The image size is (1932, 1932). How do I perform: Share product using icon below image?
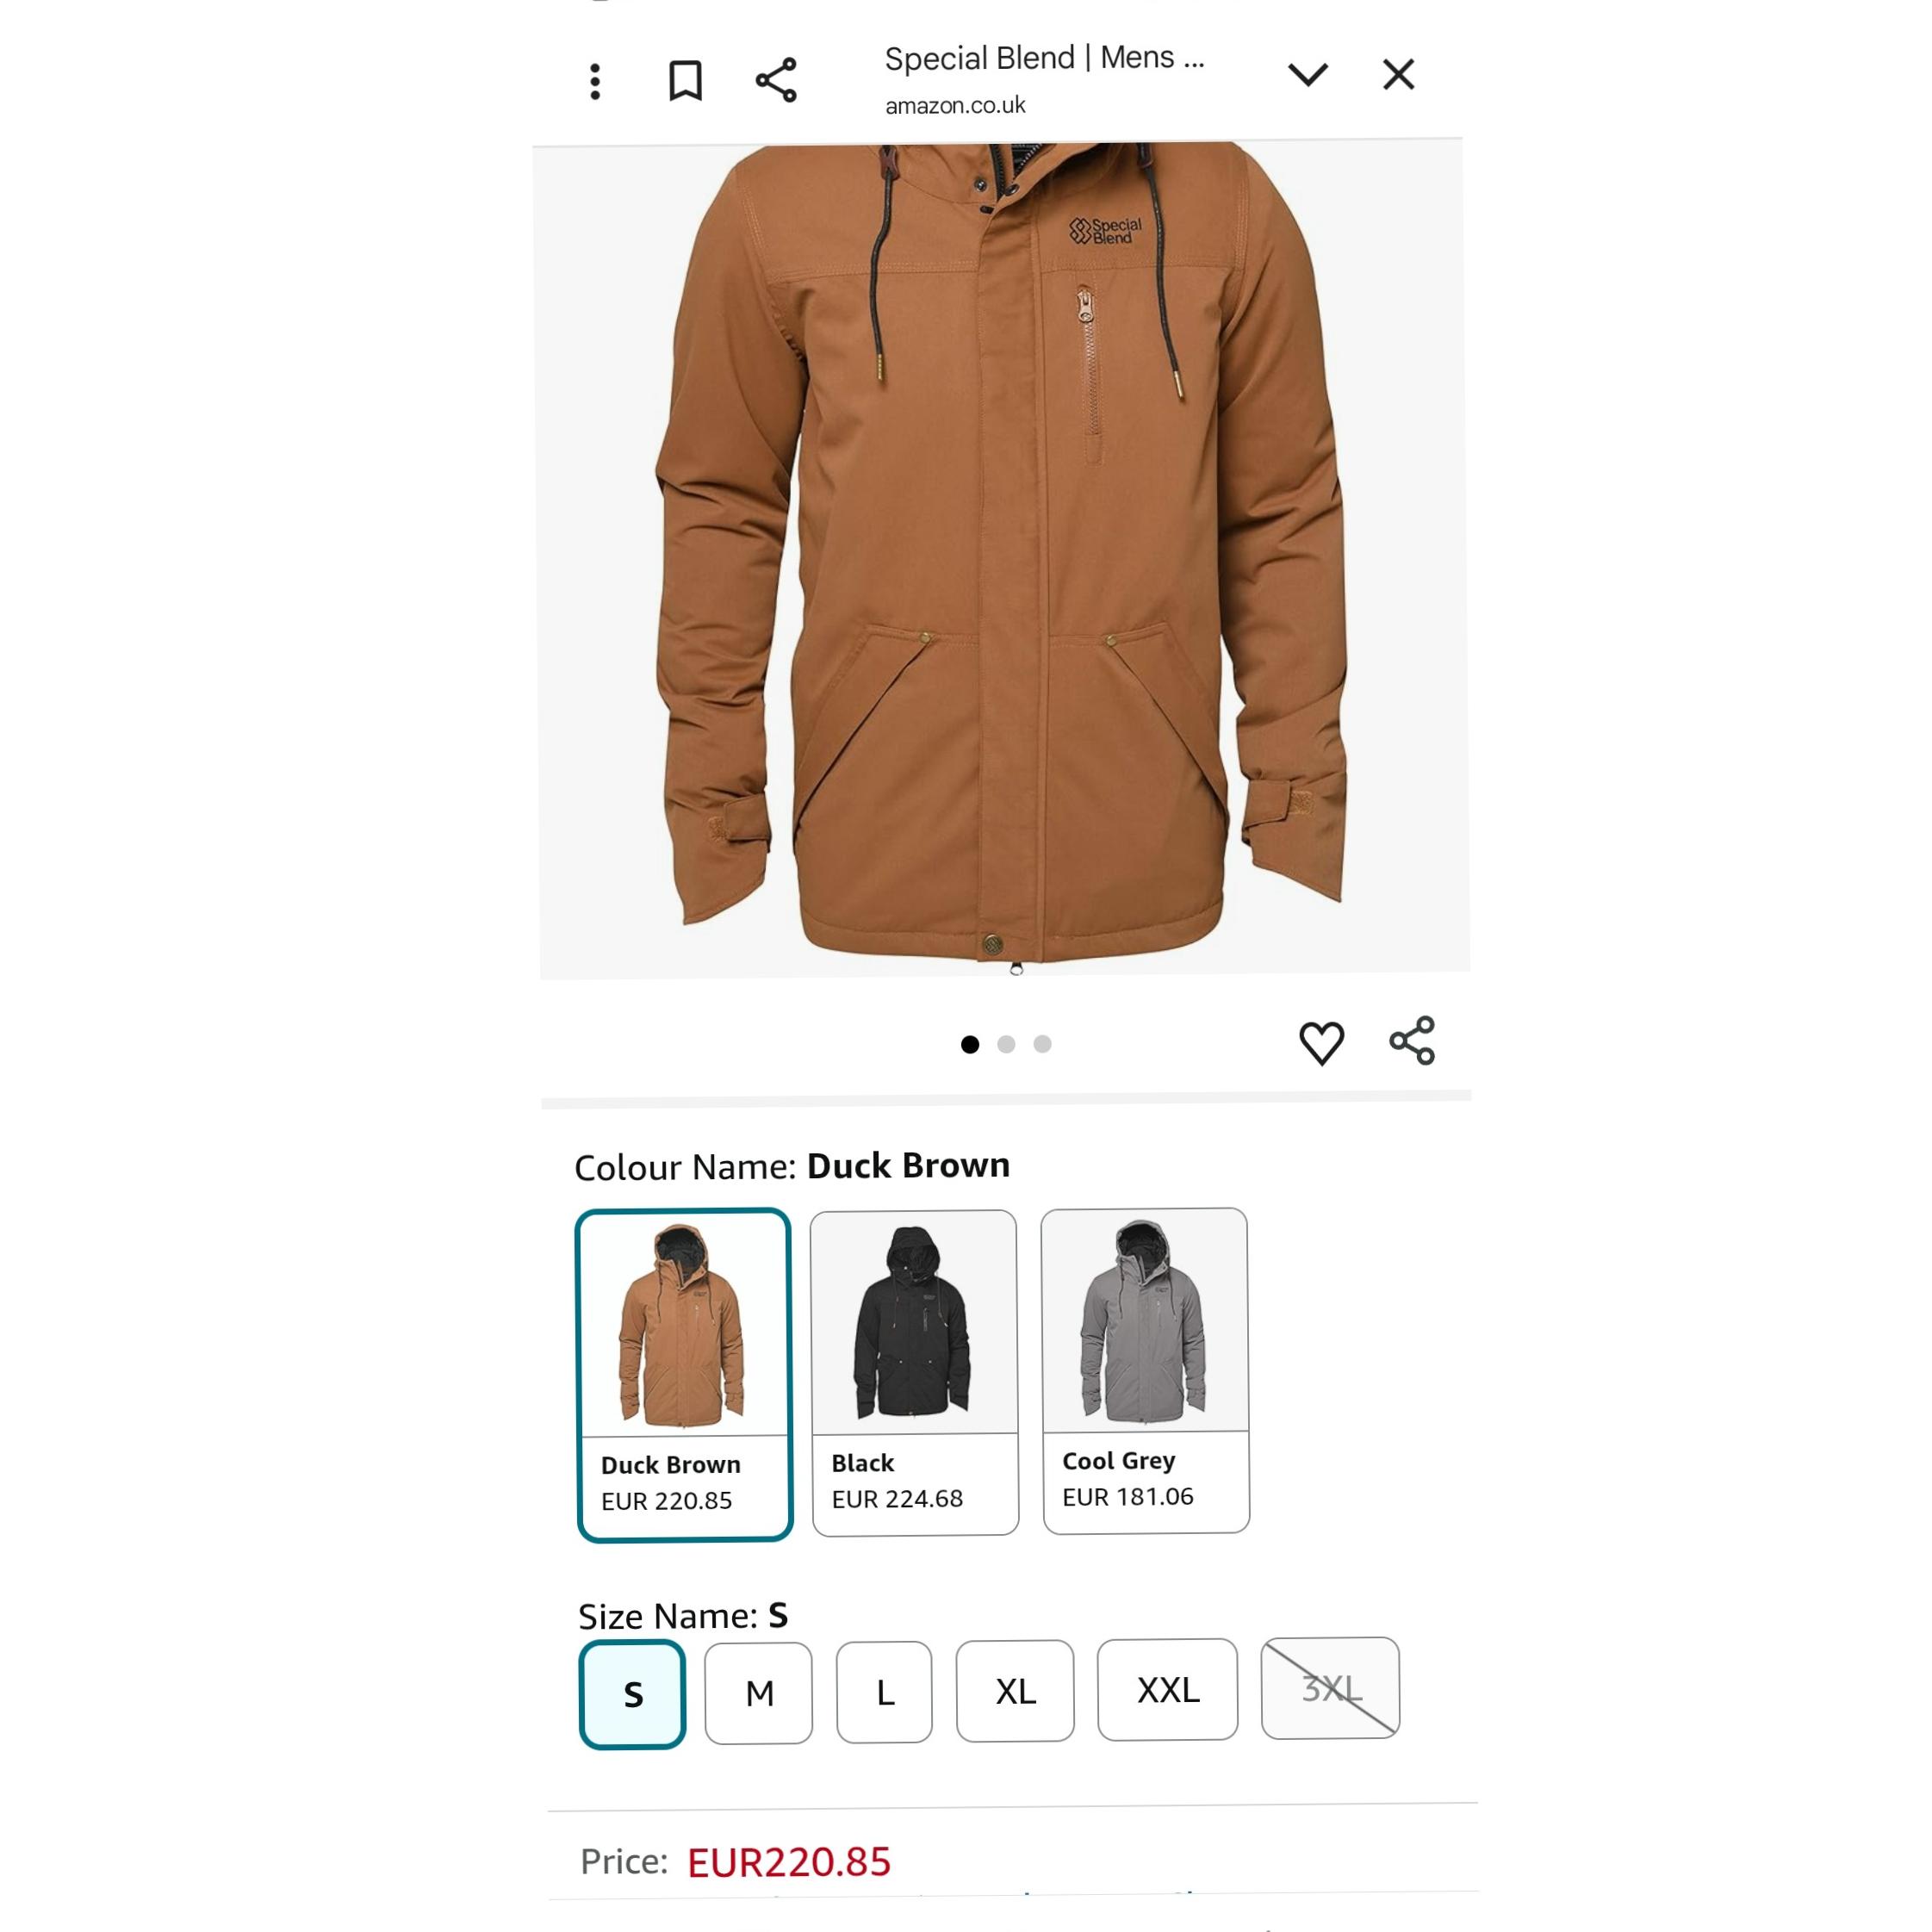coord(1412,1041)
